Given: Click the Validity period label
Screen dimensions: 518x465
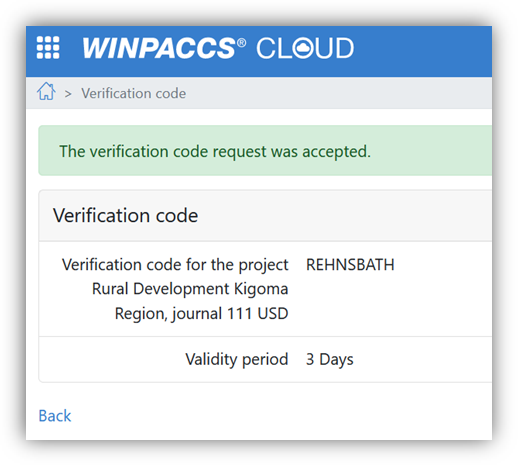Looking at the screenshot, I should coord(237,360).
